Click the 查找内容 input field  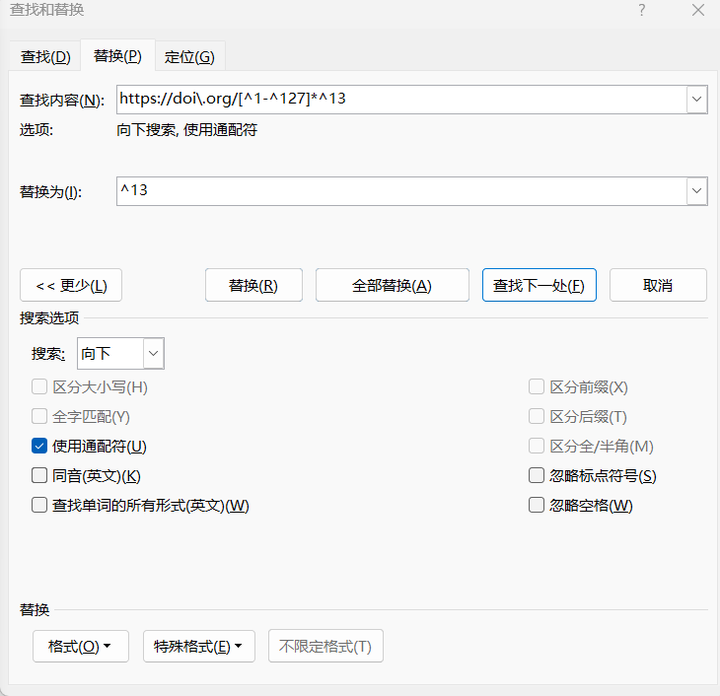(400, 99)
